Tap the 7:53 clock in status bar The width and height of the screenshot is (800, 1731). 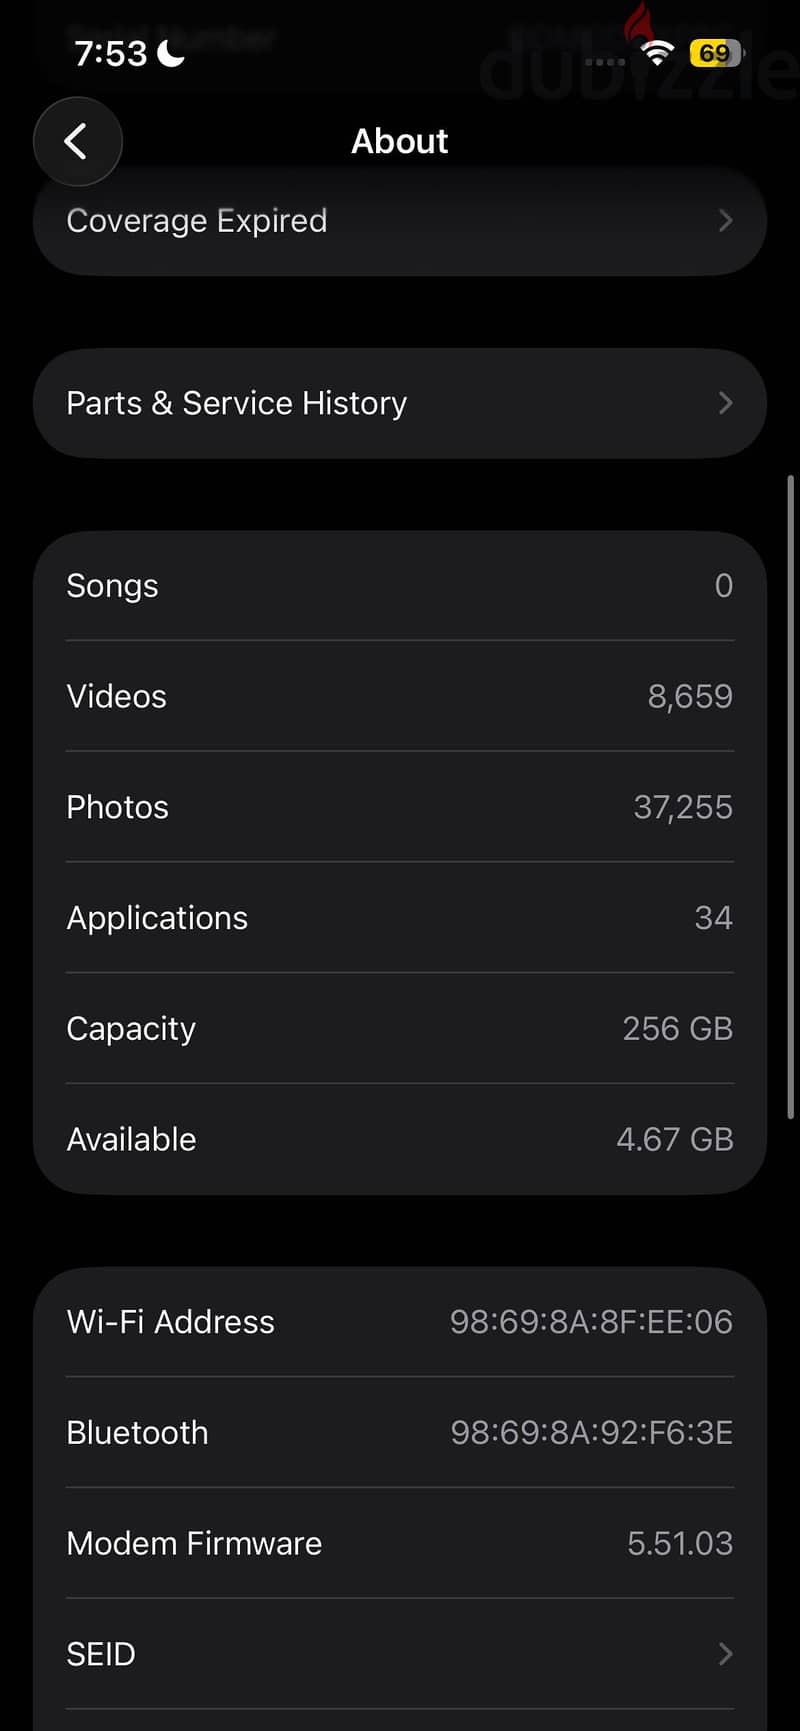pyautogui.click(x=110, y=53)
